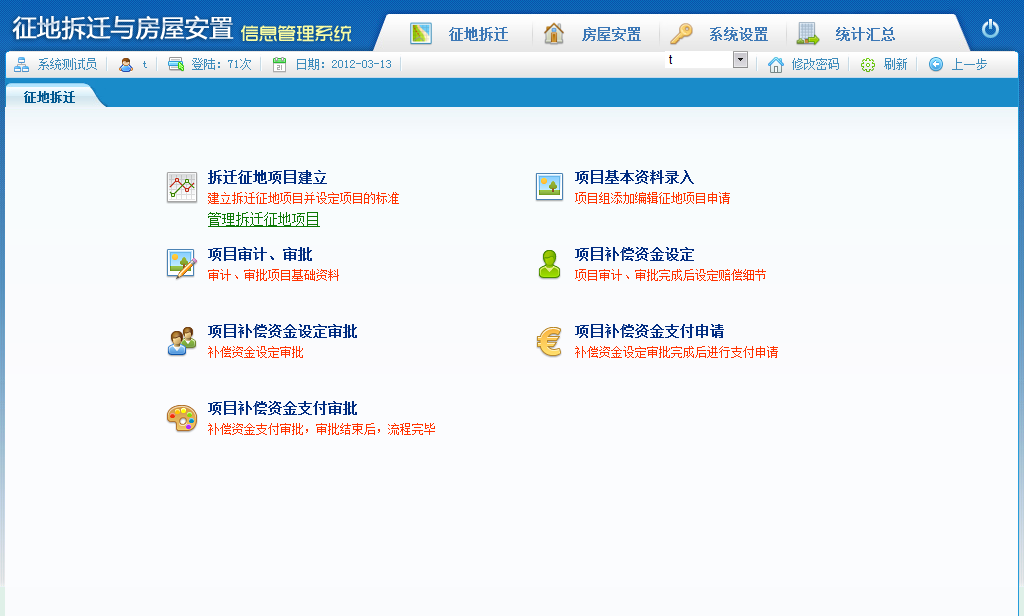Click the palette icon for 项目补偿资金支付审批
Screen dimensions: 1024x616
[x=182, y=418]
